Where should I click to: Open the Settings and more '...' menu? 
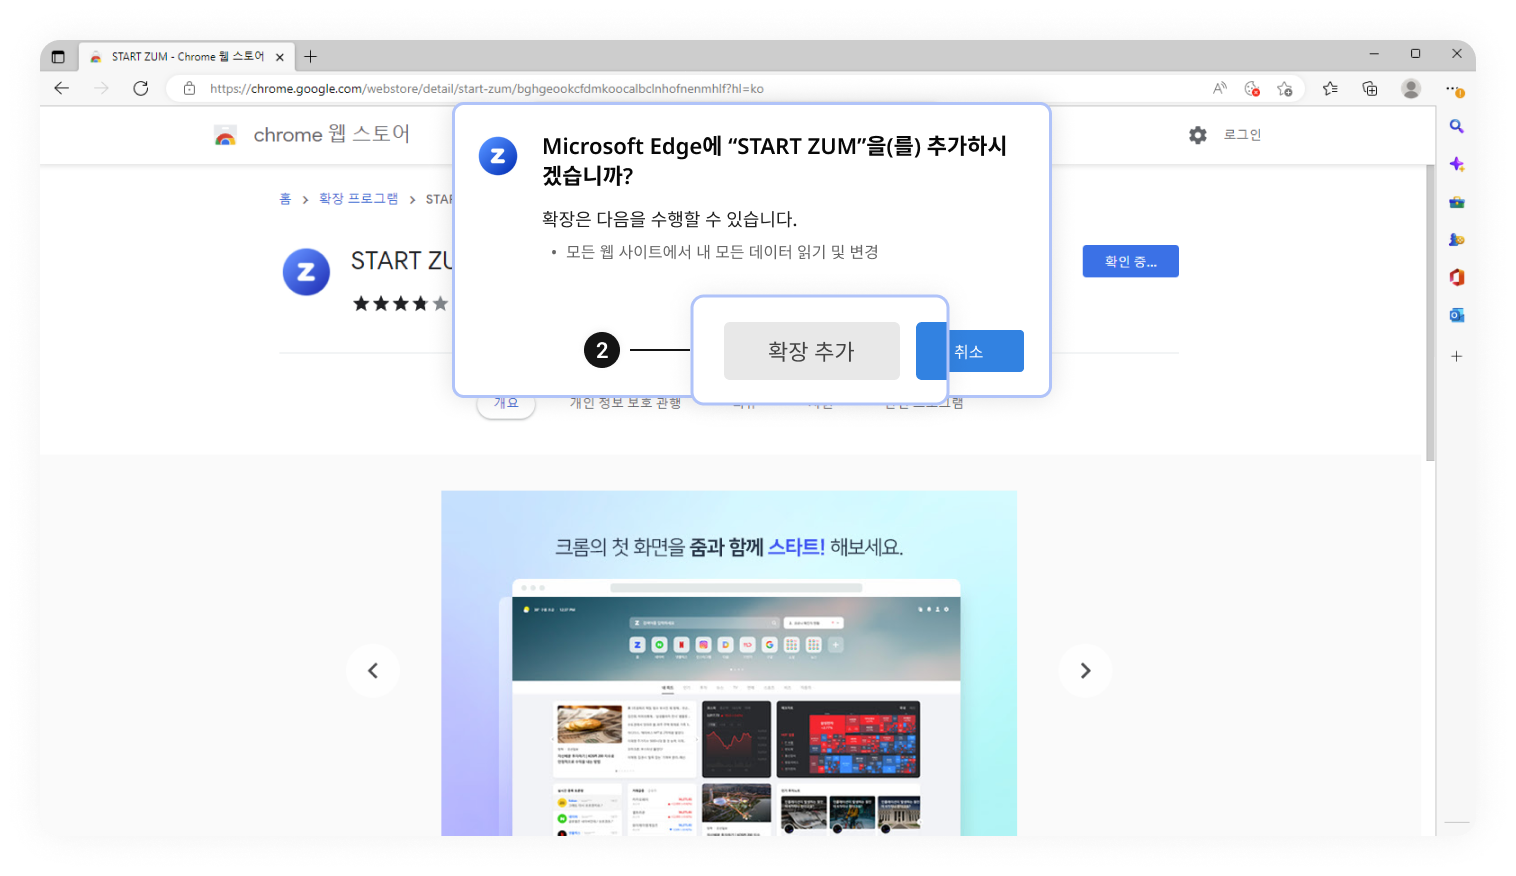[1454, 88]
